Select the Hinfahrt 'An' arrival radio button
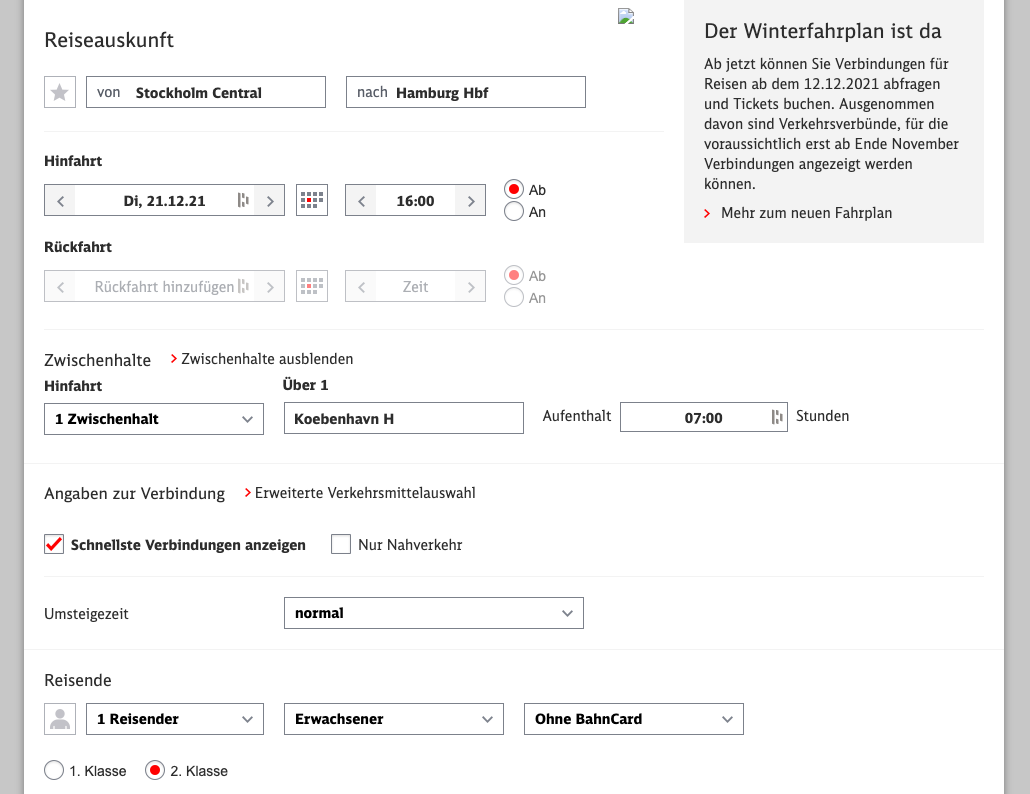The image size is (1030, 794). 514,211
